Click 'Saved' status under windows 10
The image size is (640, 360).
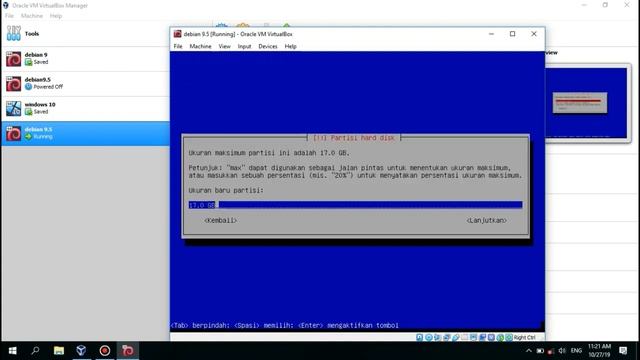pos(40,111)
